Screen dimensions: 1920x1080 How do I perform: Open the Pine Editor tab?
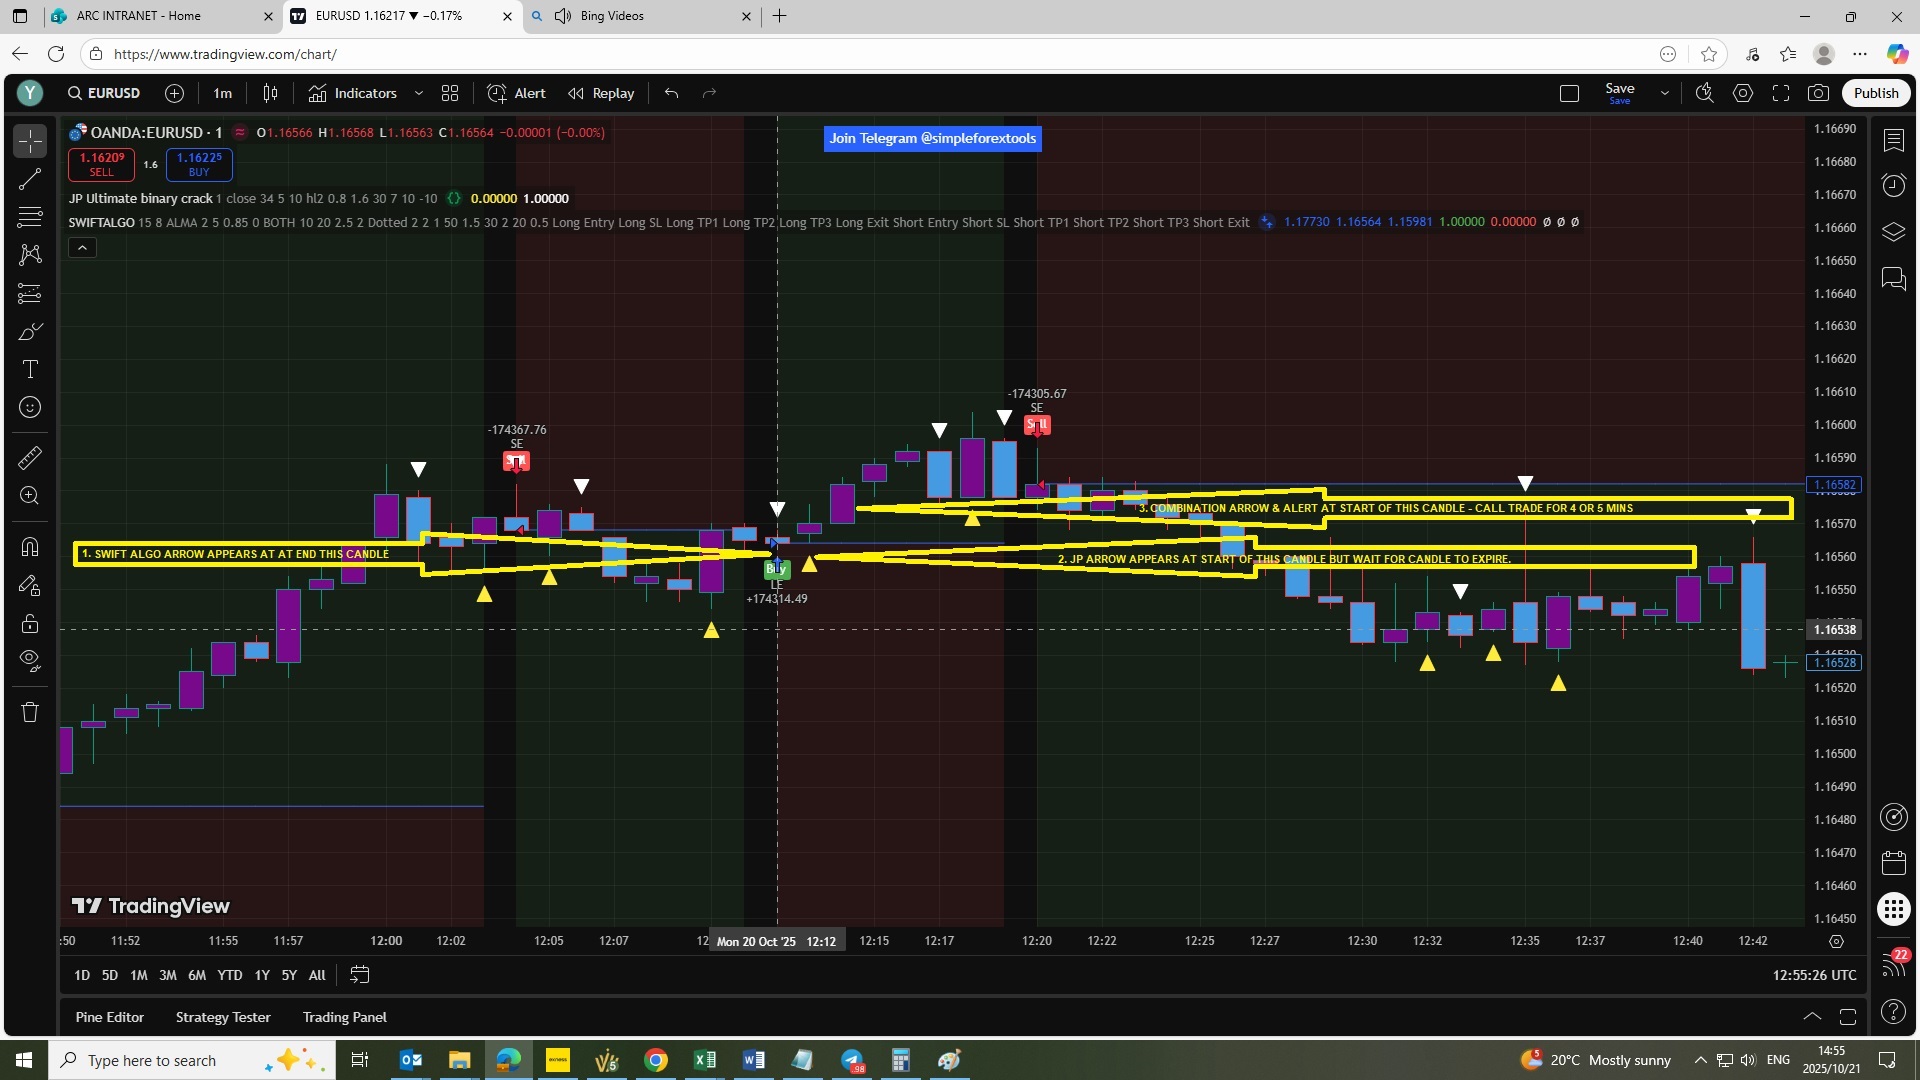[x=110, y=1017]
